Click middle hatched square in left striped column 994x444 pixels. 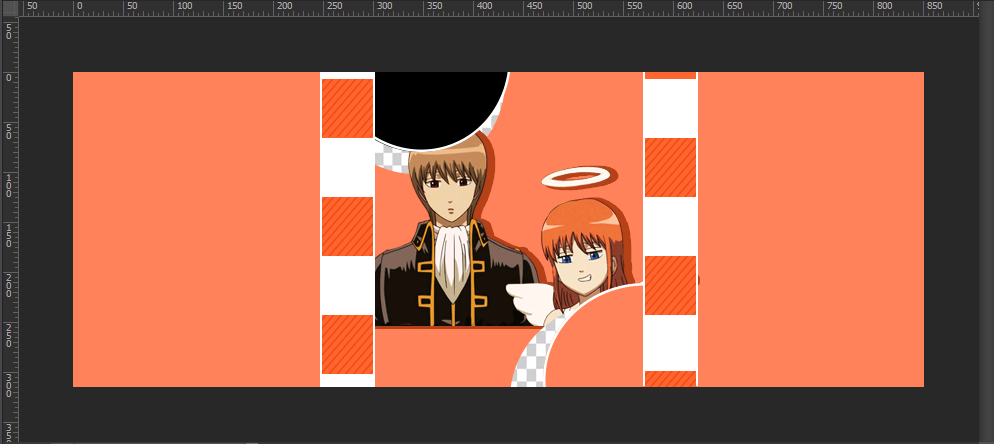pyautogui.click(x=347, y=226)
